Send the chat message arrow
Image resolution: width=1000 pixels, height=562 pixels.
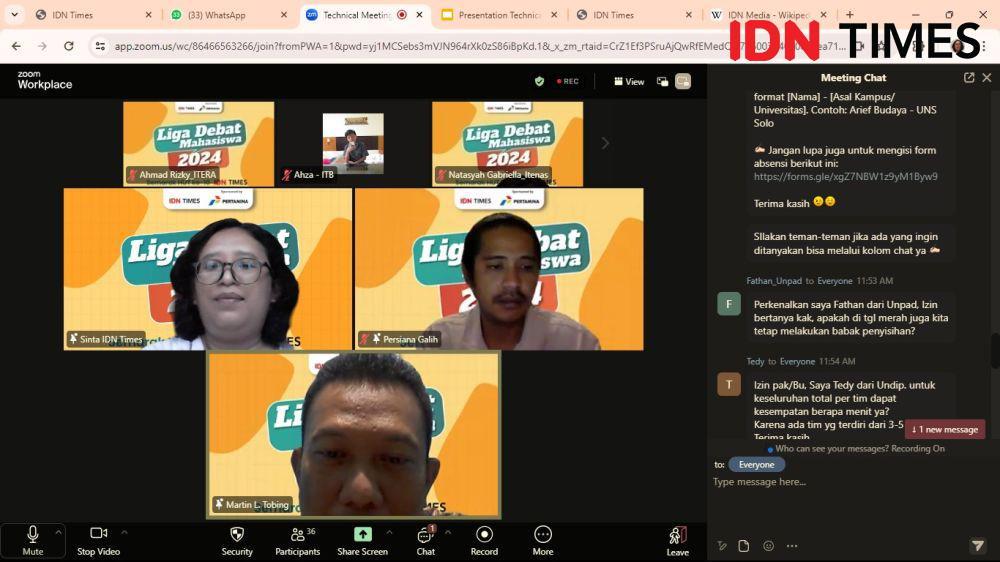pyautogui.click(x=978, y=545)
